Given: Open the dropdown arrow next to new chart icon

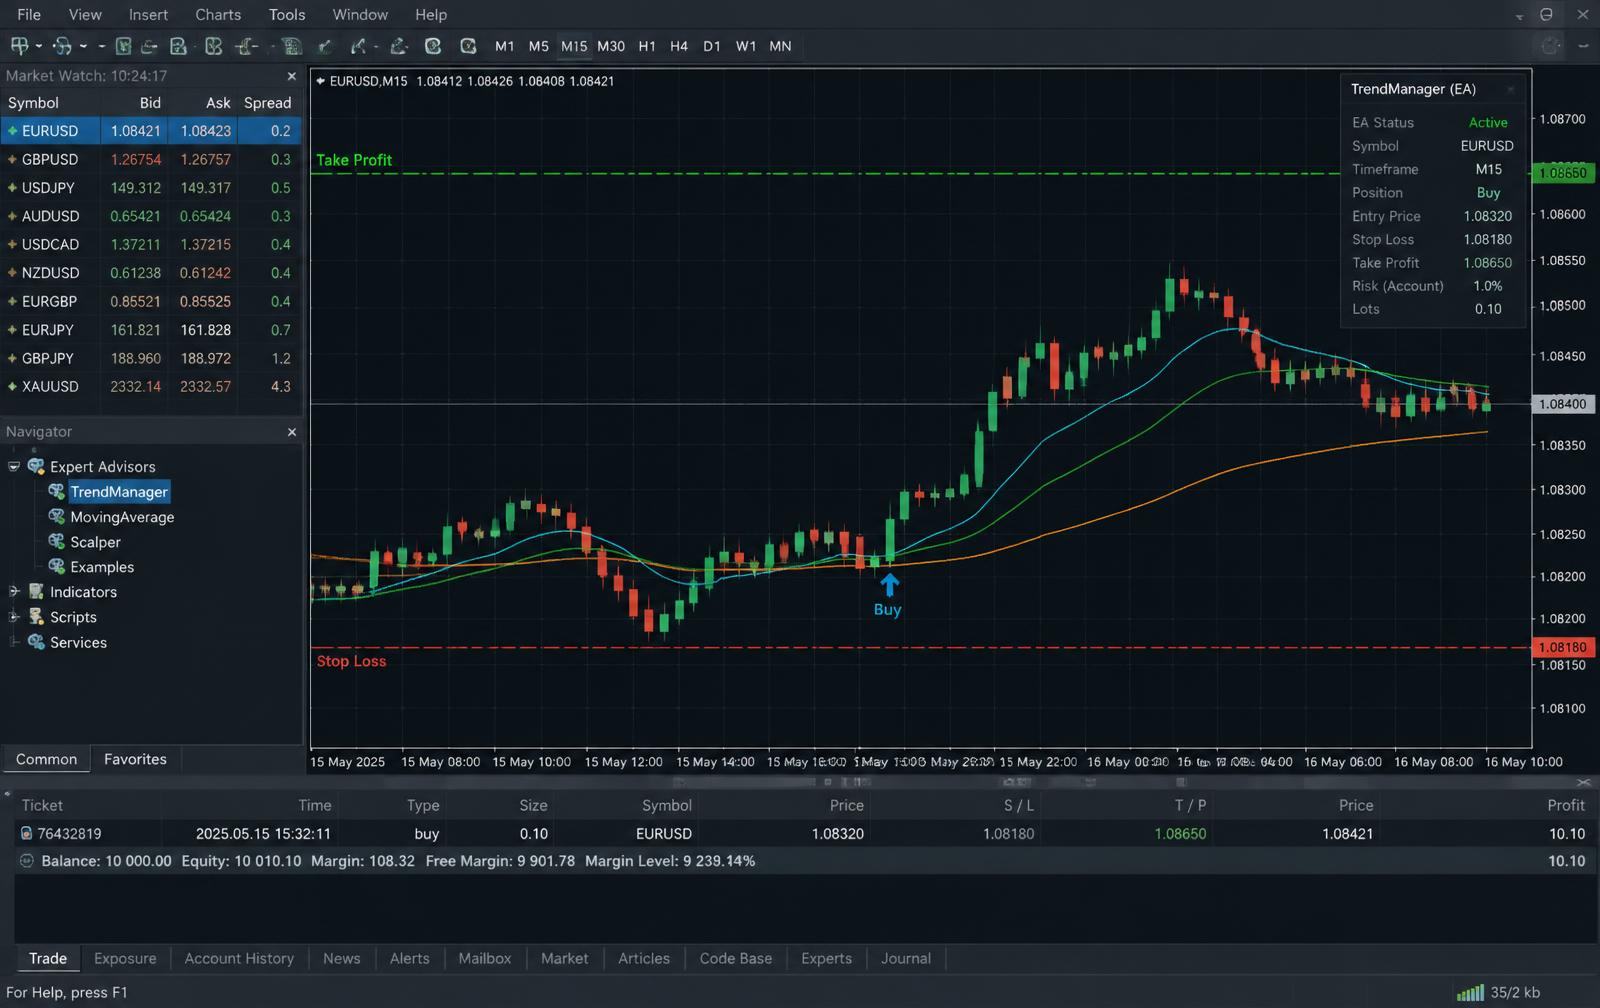Looking at the screenshot, I should click(39, 46).
